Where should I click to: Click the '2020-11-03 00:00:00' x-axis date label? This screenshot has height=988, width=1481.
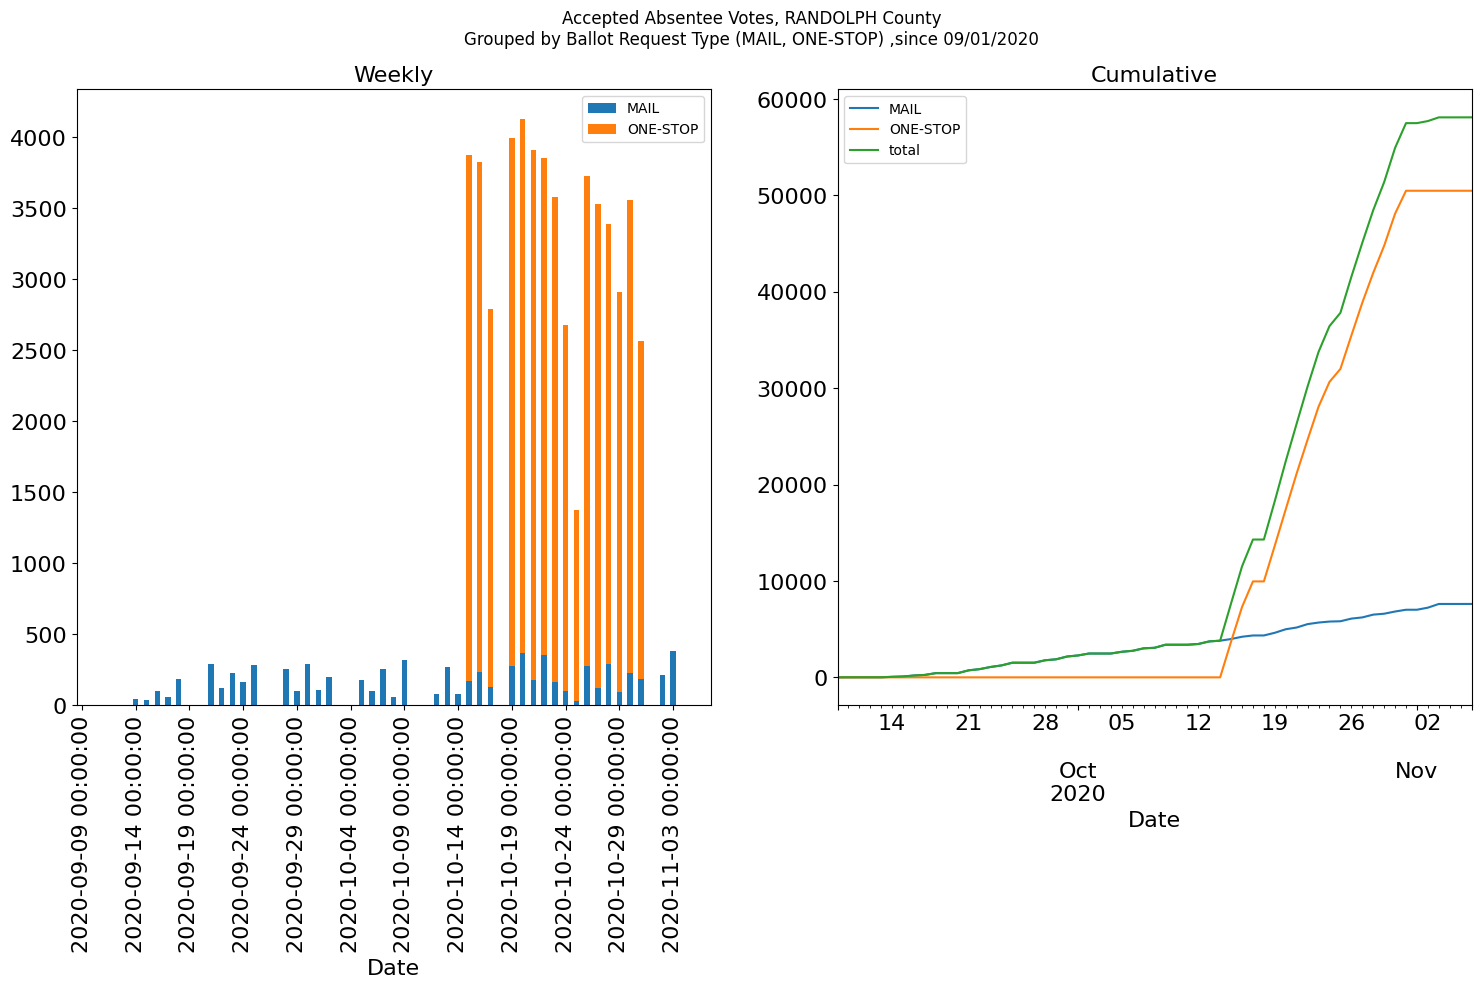(673, 833)
